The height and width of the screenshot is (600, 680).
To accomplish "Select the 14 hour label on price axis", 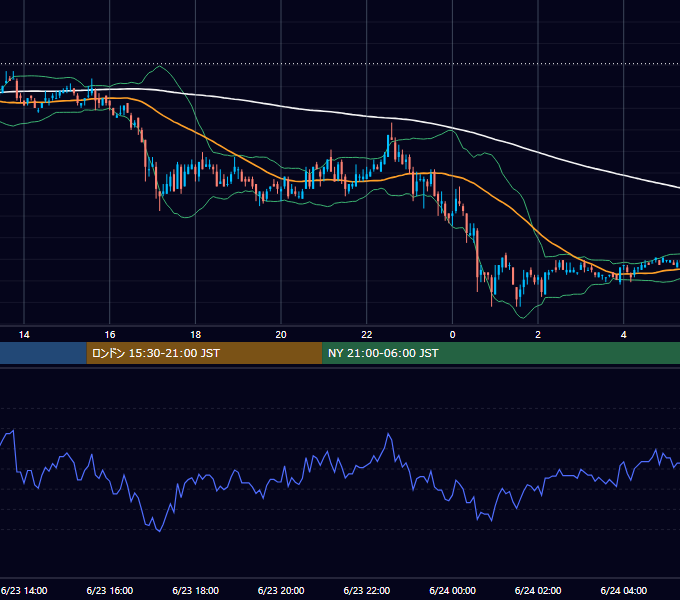I will (x=24, y=335).
